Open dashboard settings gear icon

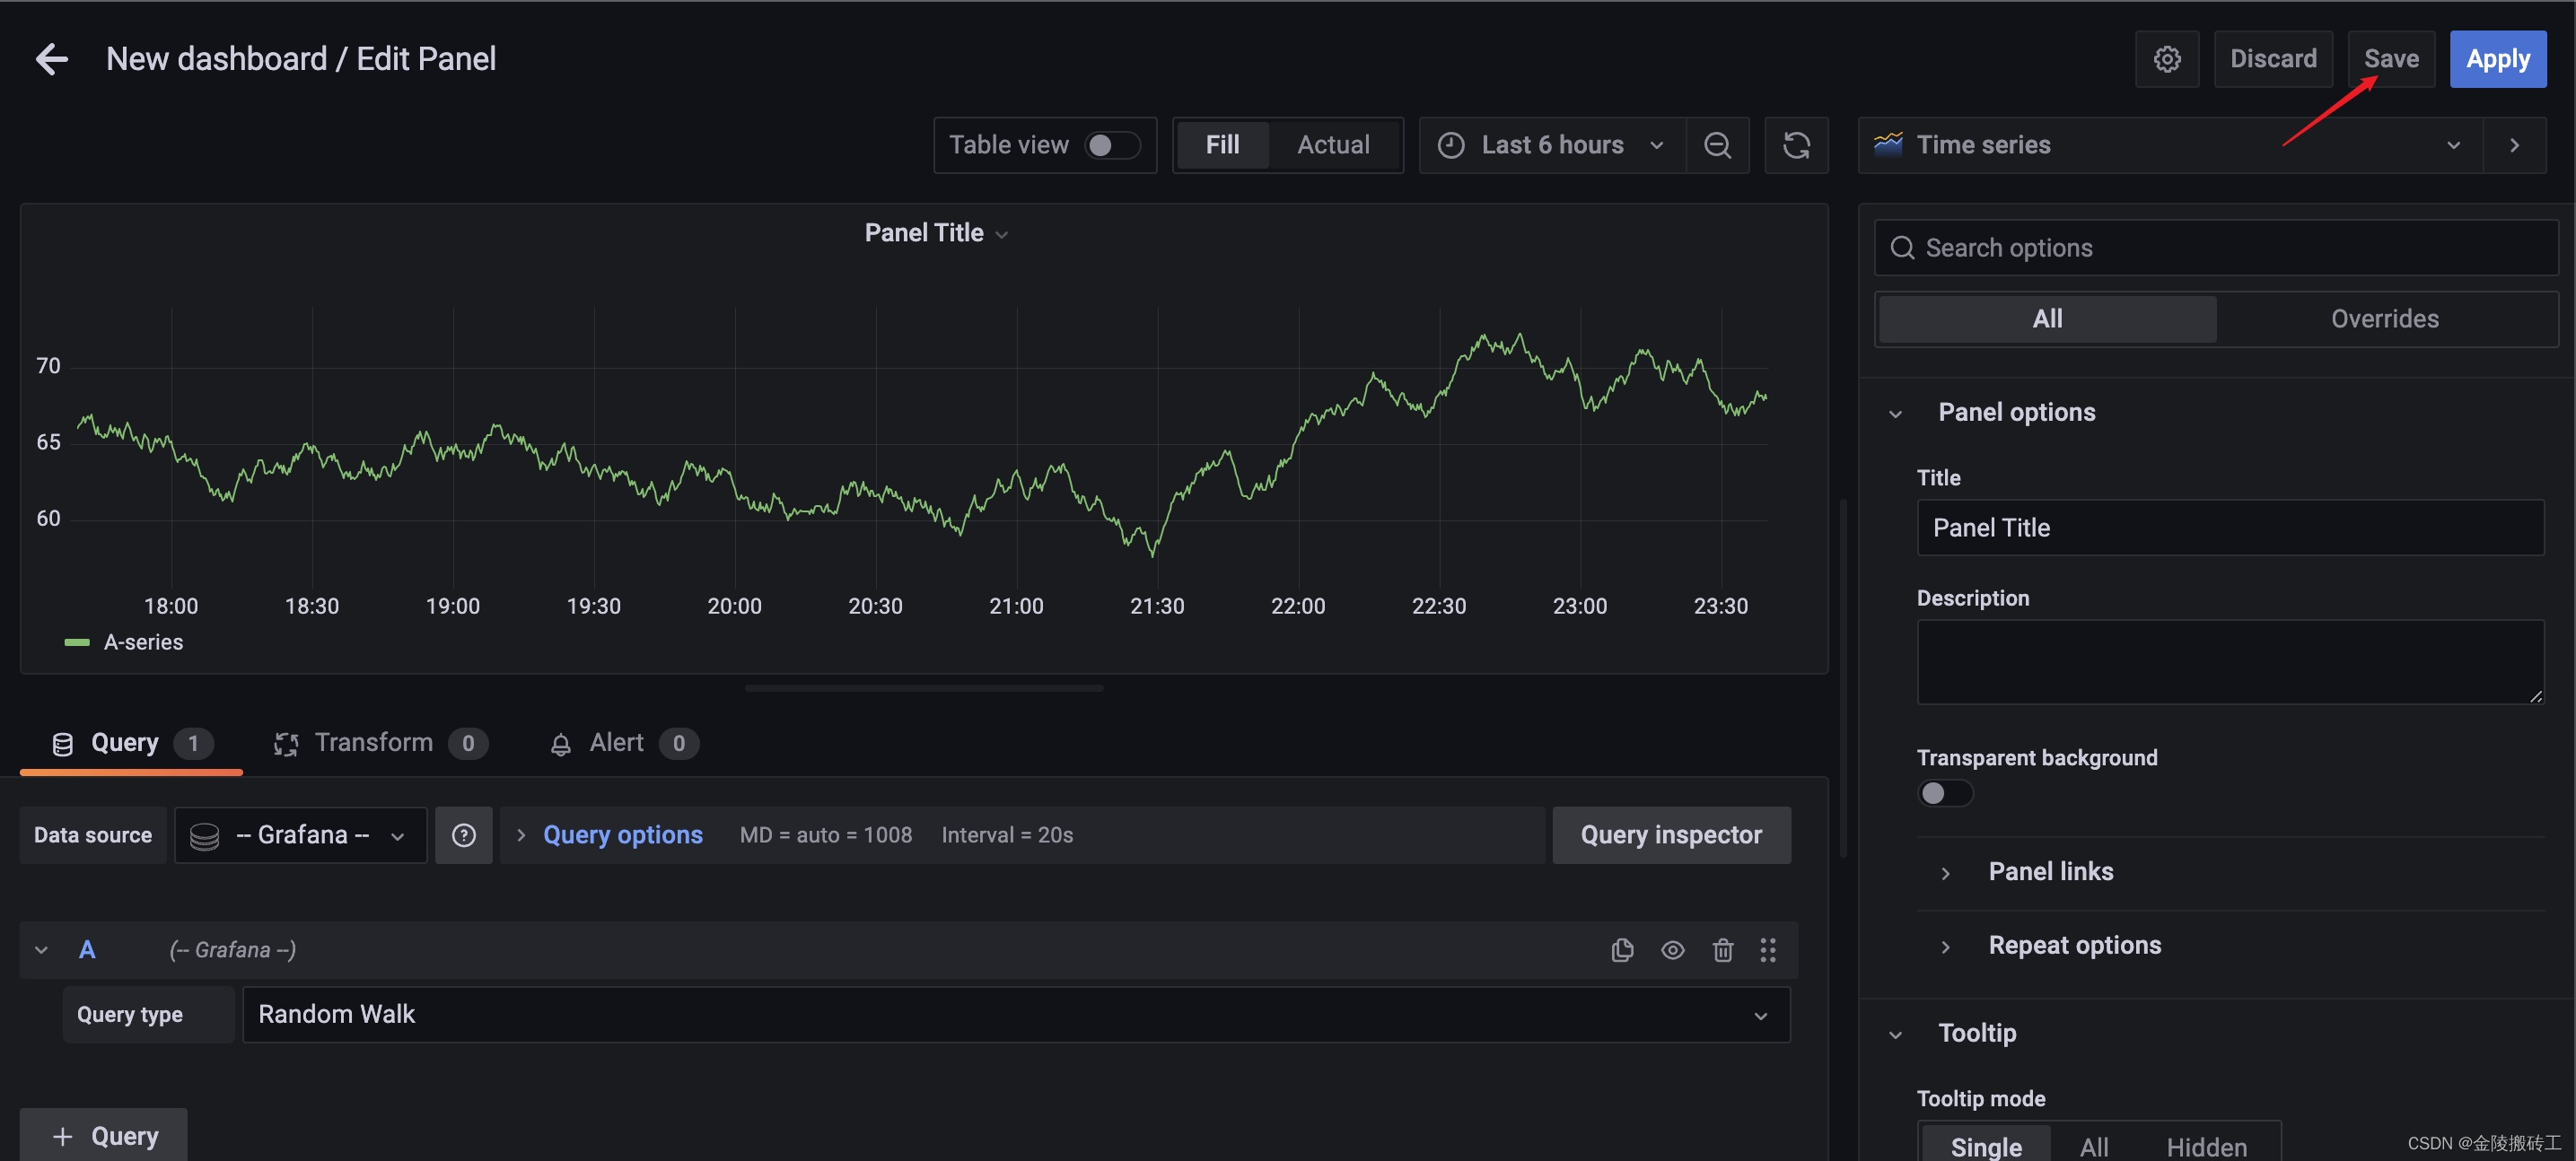pos(2166,59)
